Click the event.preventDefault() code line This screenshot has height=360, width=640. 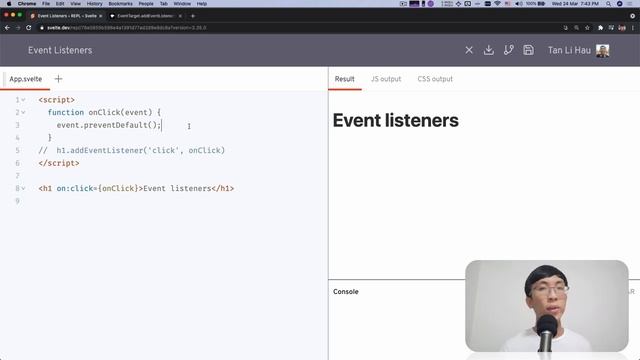tap(109, 125)
